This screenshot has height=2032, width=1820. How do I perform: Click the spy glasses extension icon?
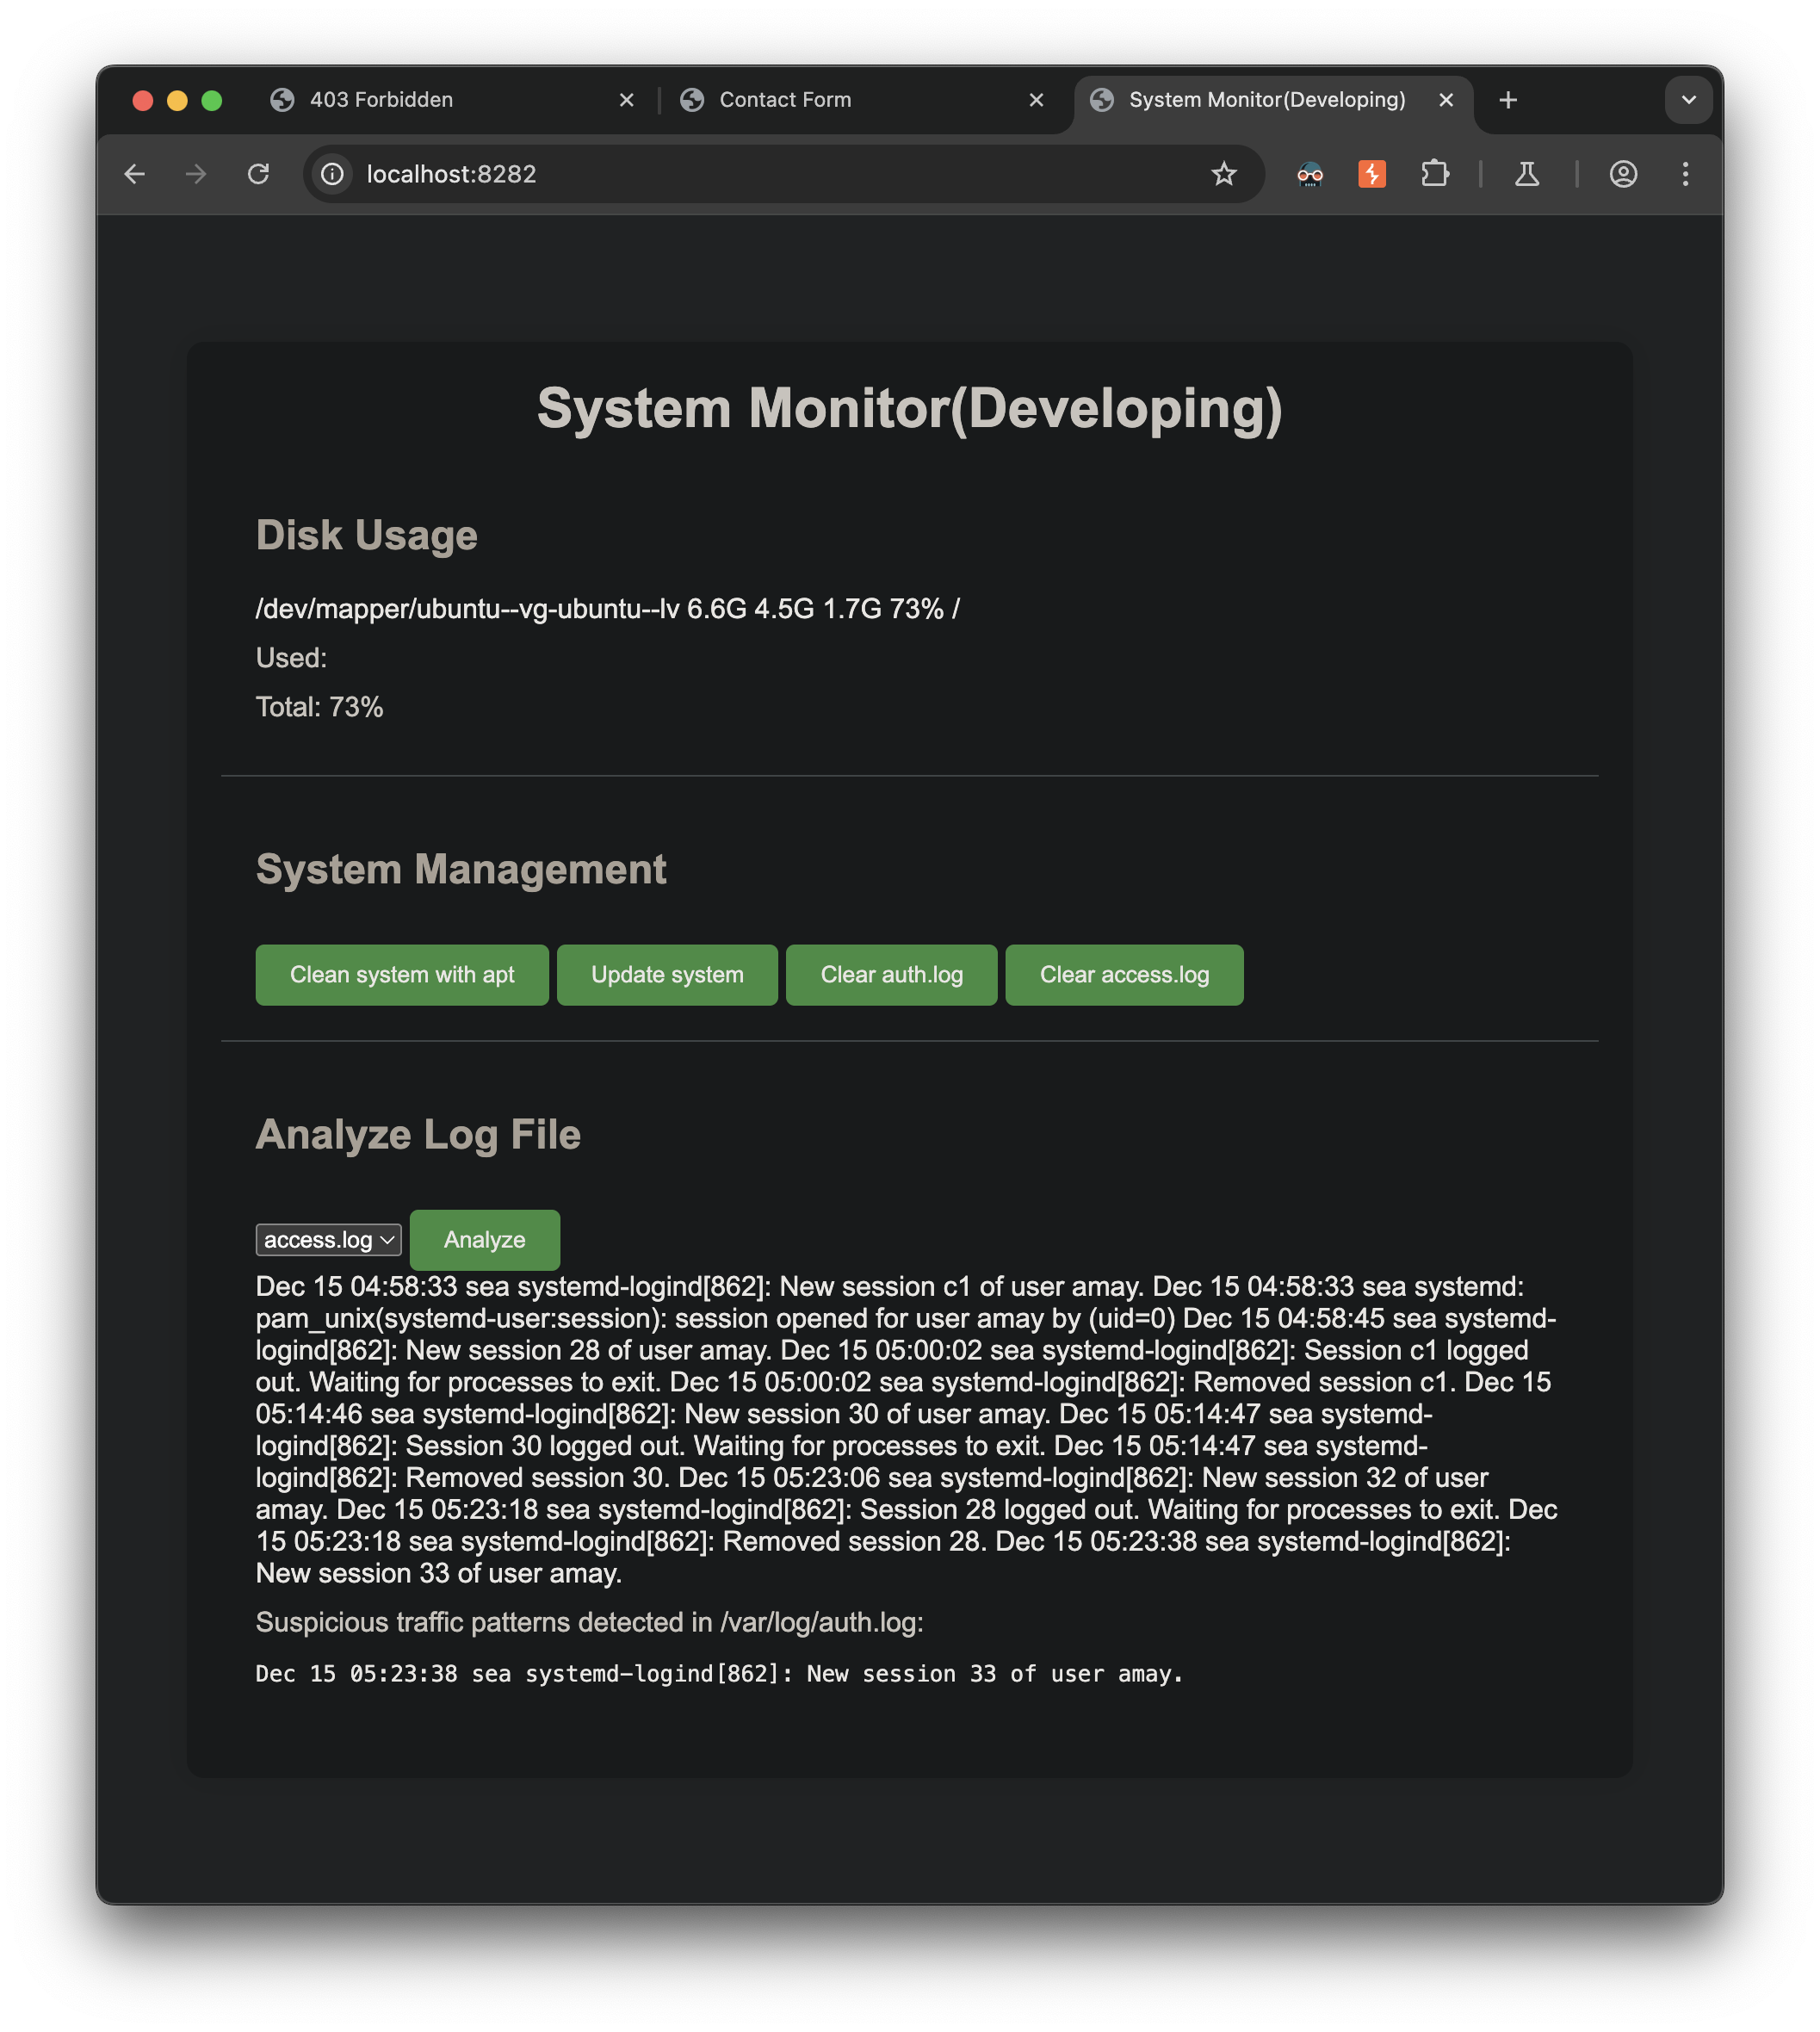tap(1309, 175)
